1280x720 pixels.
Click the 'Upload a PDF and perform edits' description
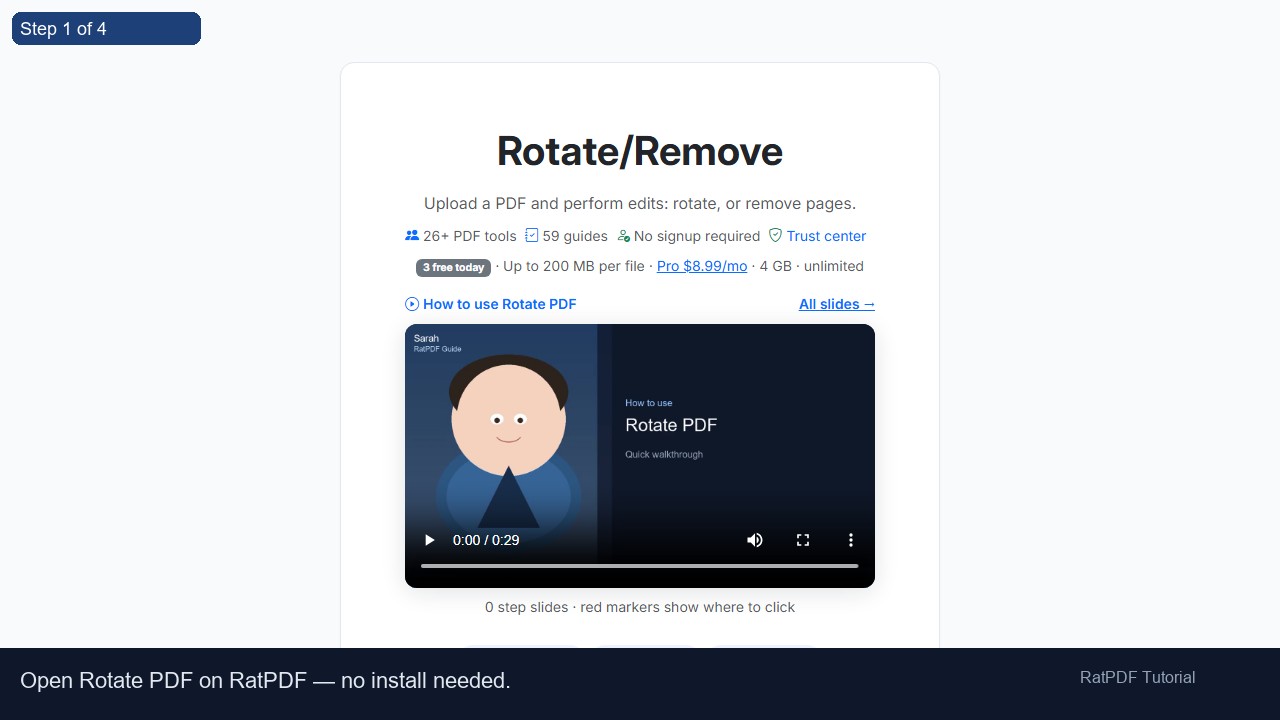coord(640,204)
